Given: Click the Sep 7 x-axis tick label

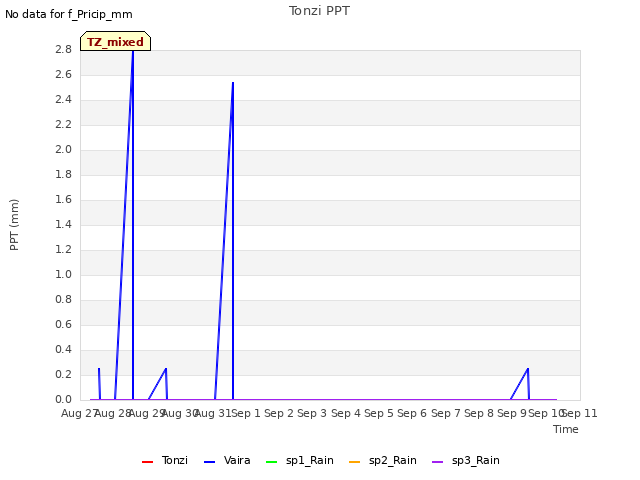Looking at the screenshot, I should 446,413.
